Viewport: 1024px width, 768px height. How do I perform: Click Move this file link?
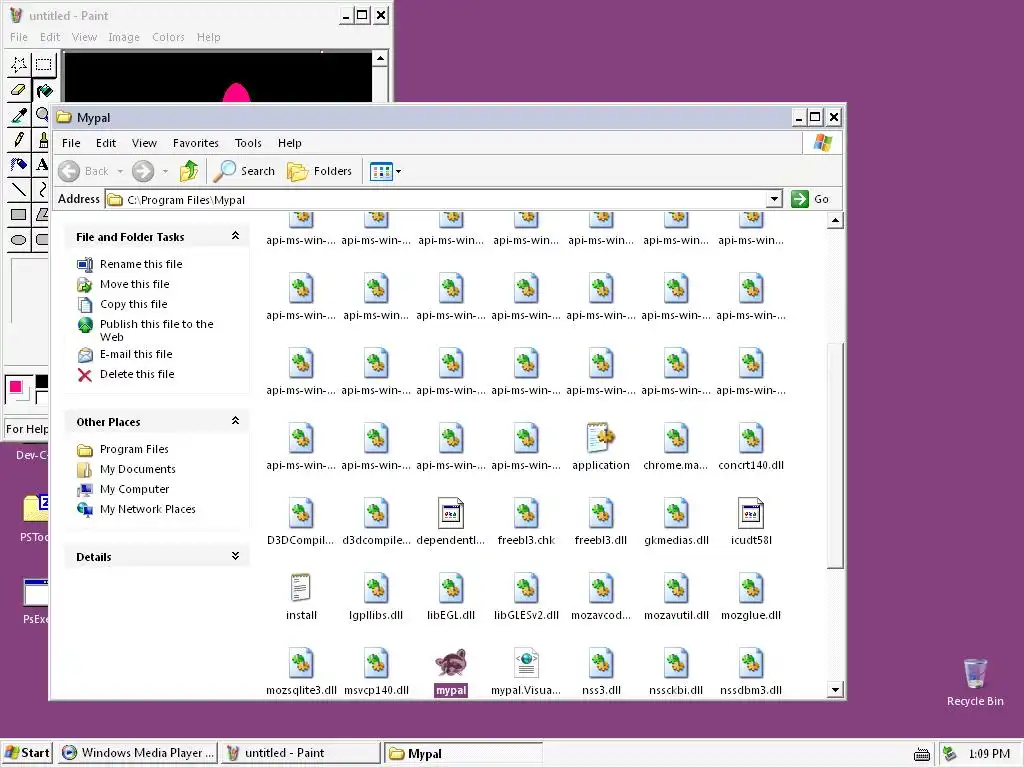coord(135,284)
